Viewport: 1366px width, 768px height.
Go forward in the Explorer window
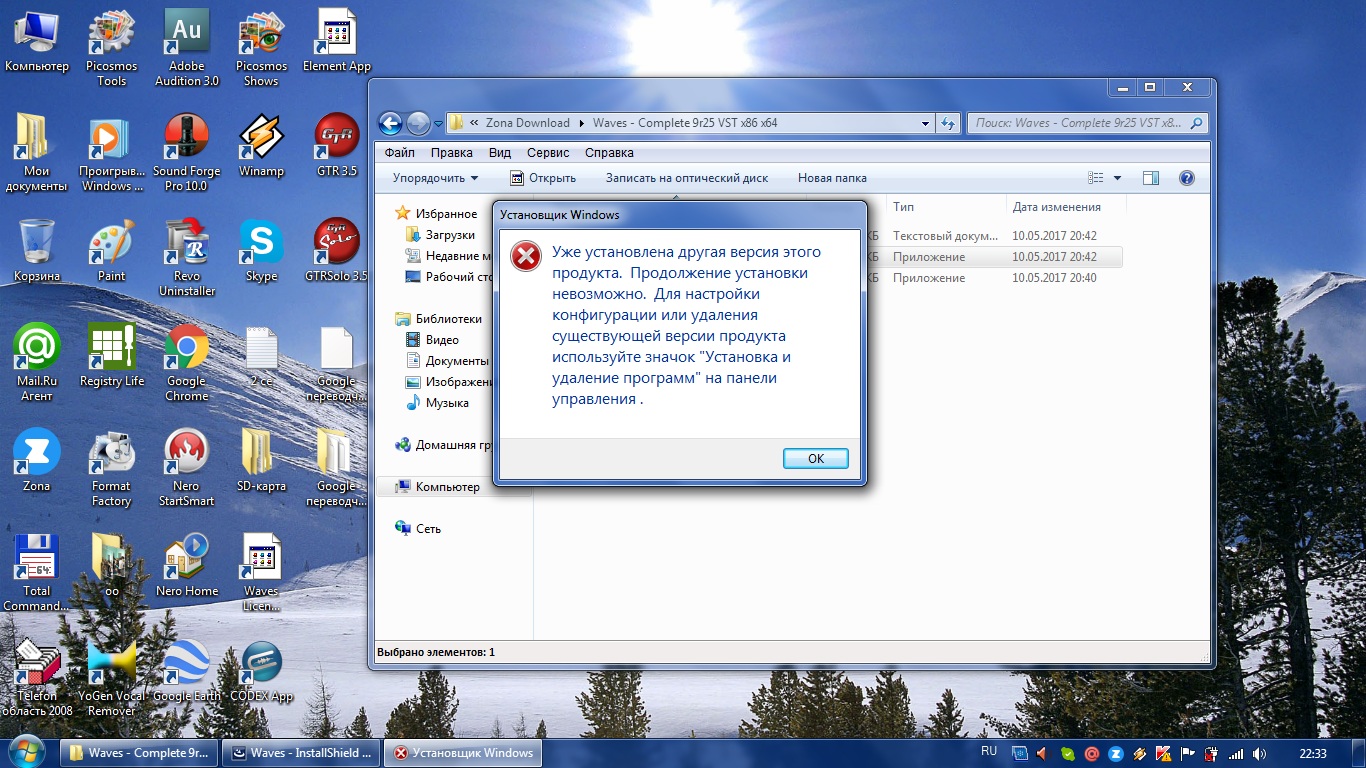coord(418,123)
